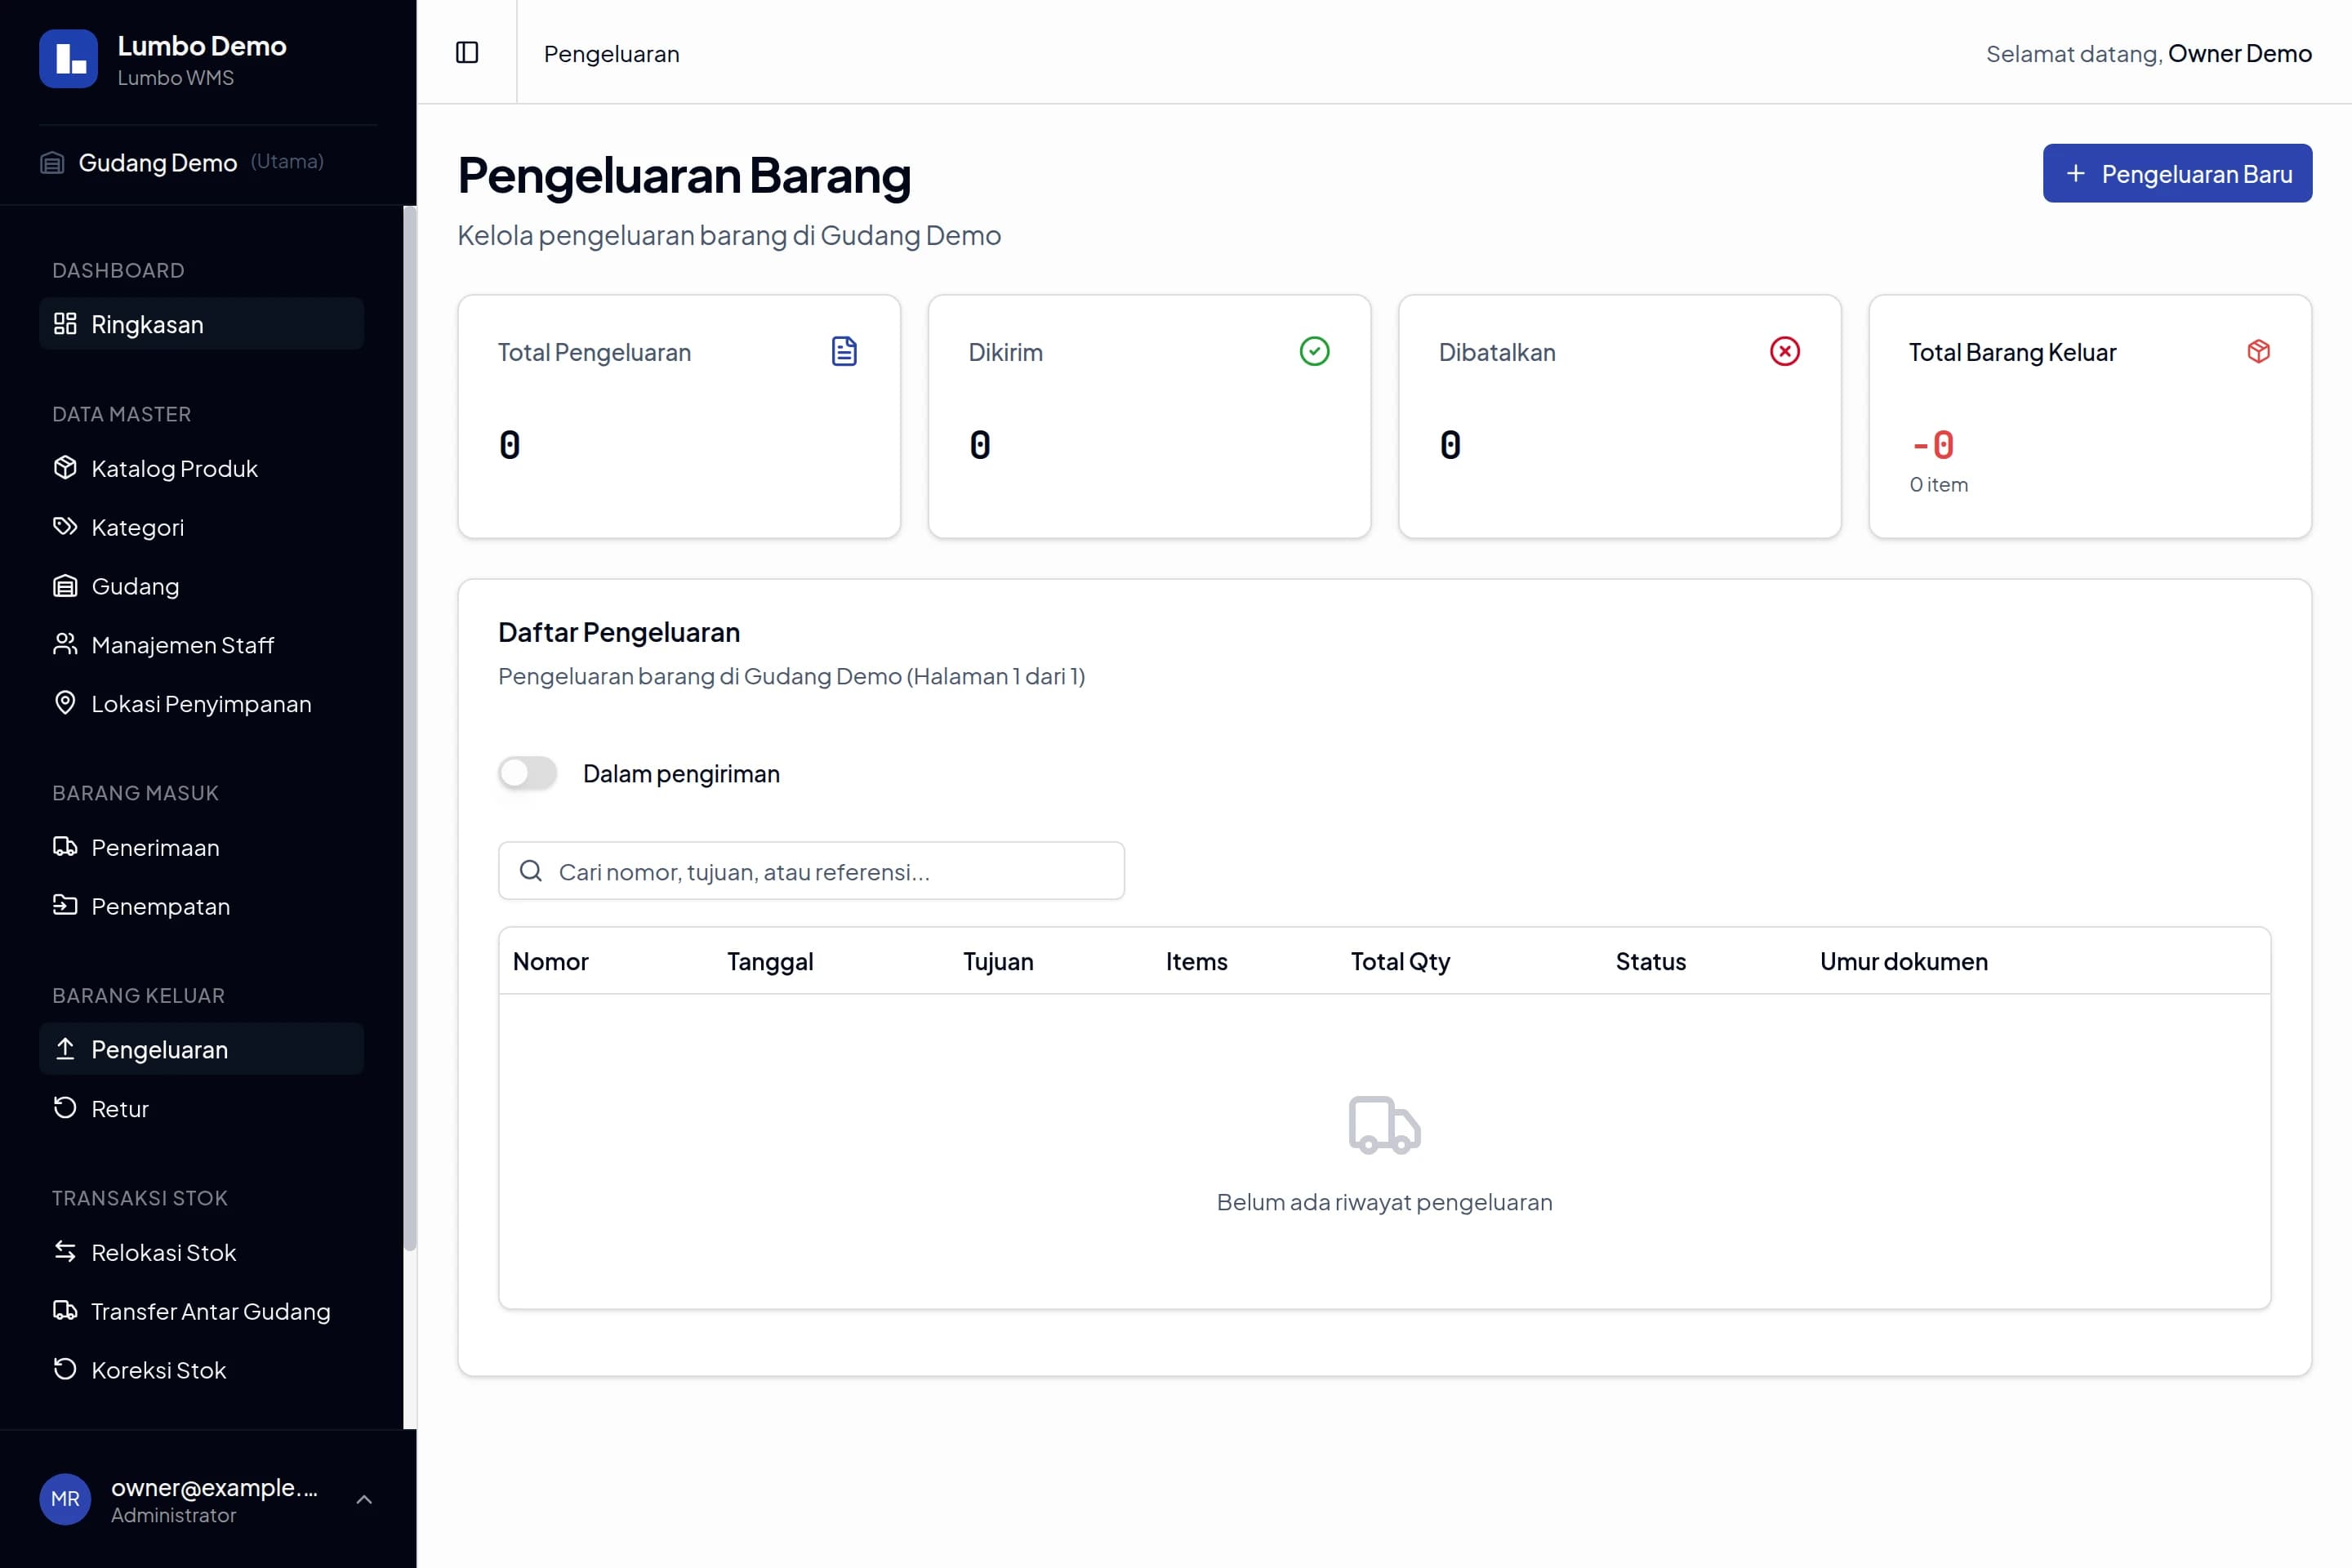This screenshot has height=1568, width=2352.
Task: Select Pengeluaran in the sidebar
Action: pos(201,1049)
